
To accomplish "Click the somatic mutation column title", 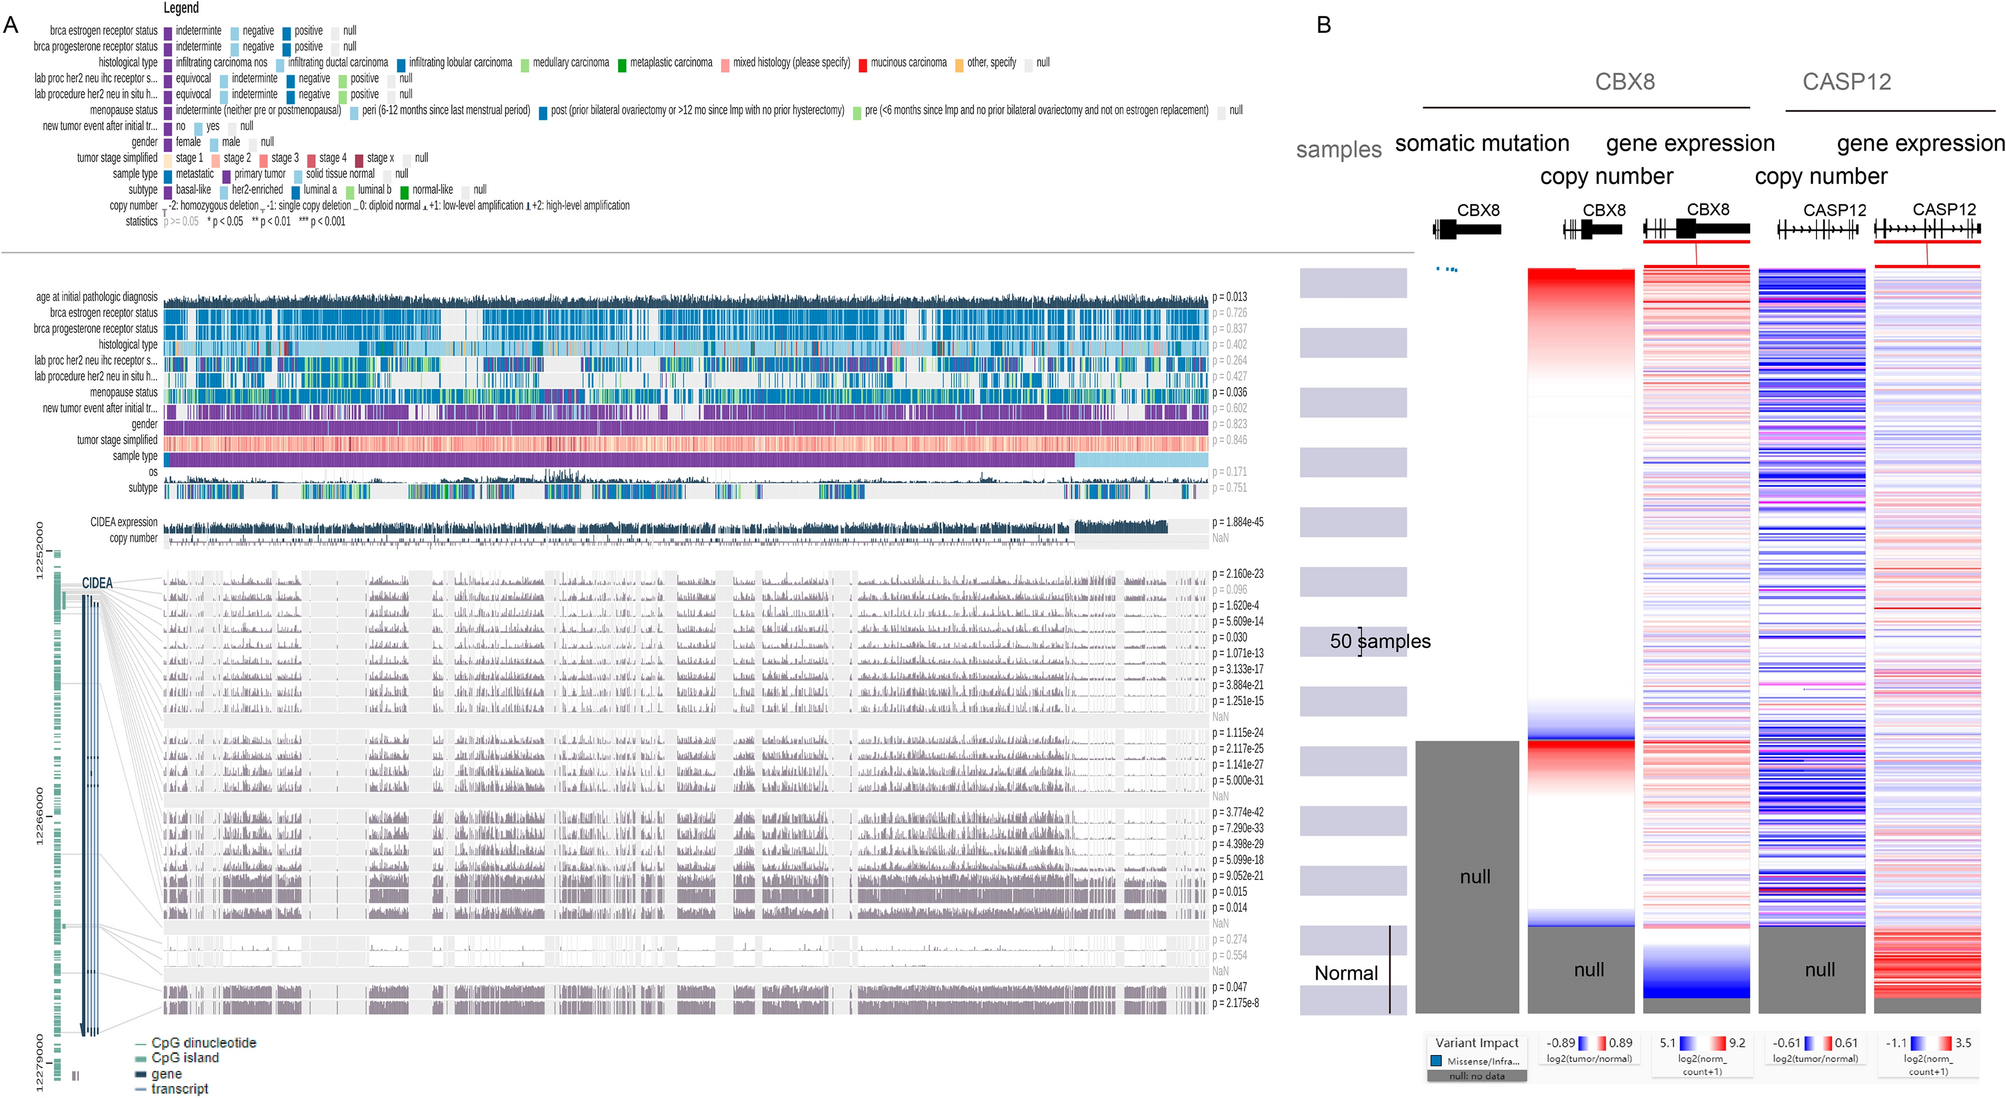I will tap(1482, 144).
